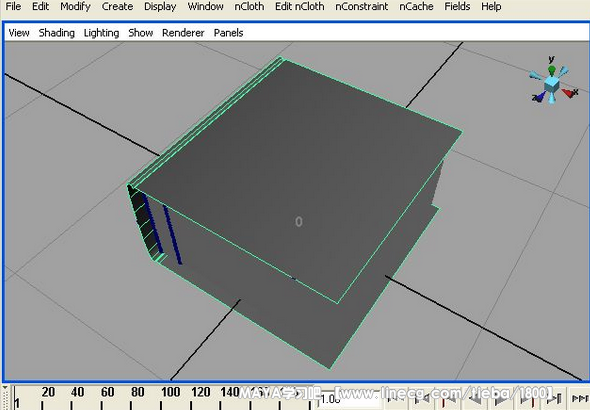This screenshot has width=590, height=410.
Task: Go to end of playback range
Action: tap(580, 398)
